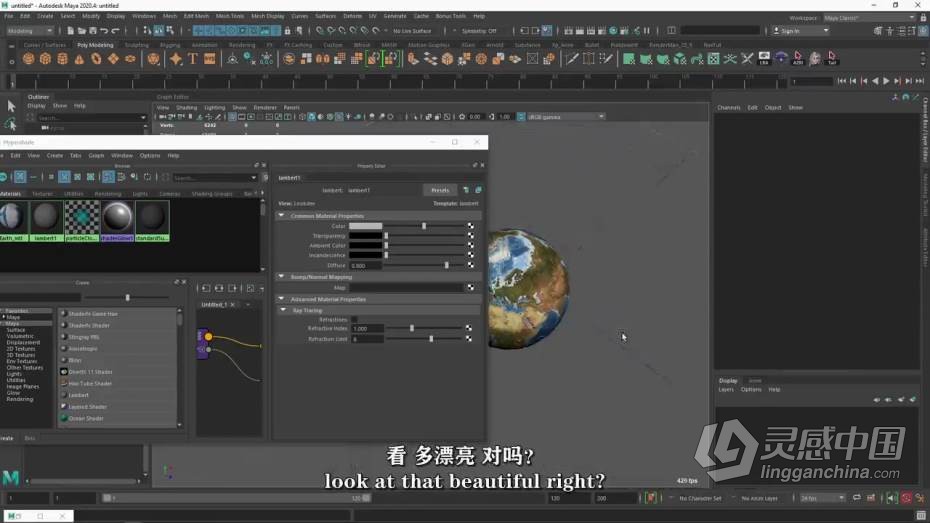This screenshot has height=523, width=930.
Task: Select the standardSurface material thumbnail
Action: coord(152,221)
